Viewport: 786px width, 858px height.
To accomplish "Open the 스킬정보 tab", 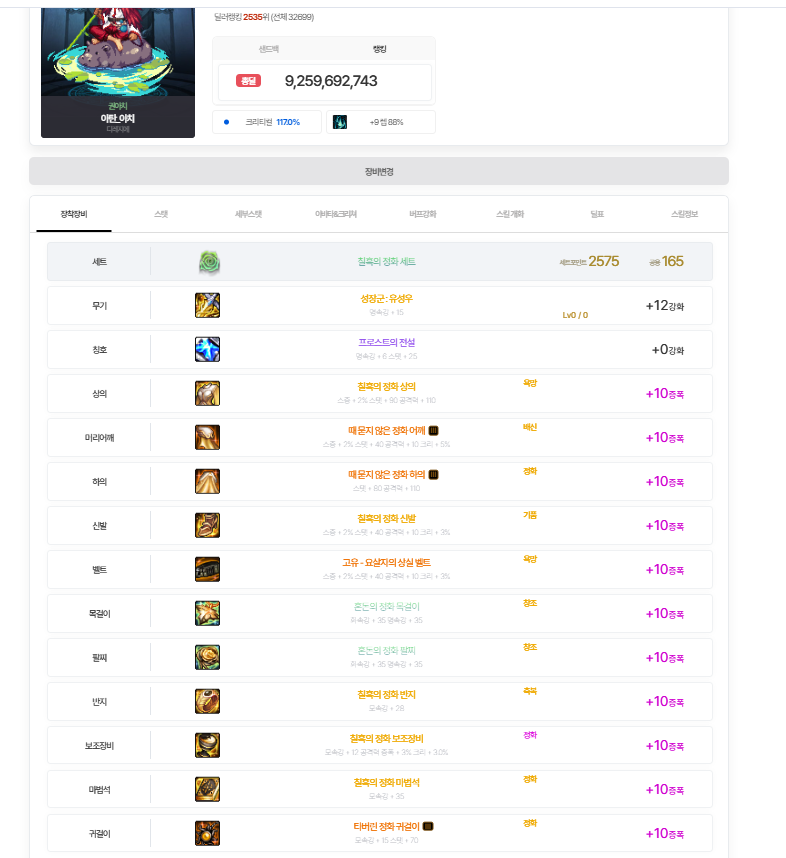I will pos(684,214).
